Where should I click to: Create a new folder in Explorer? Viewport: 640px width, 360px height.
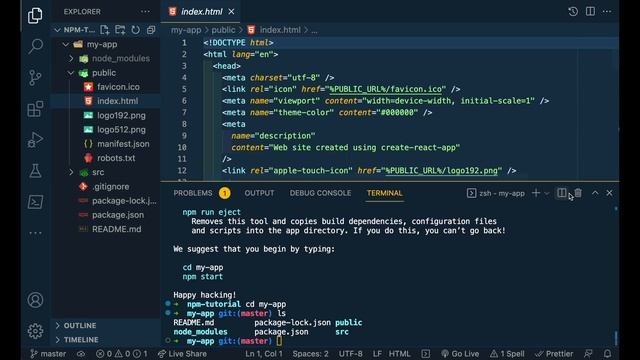pos(120,30)
